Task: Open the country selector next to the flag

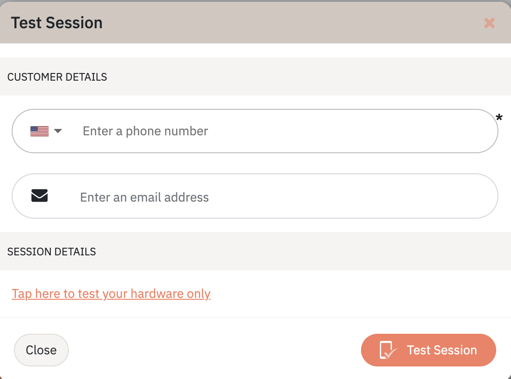Action: pyautogui.click(x=46, y=131)
